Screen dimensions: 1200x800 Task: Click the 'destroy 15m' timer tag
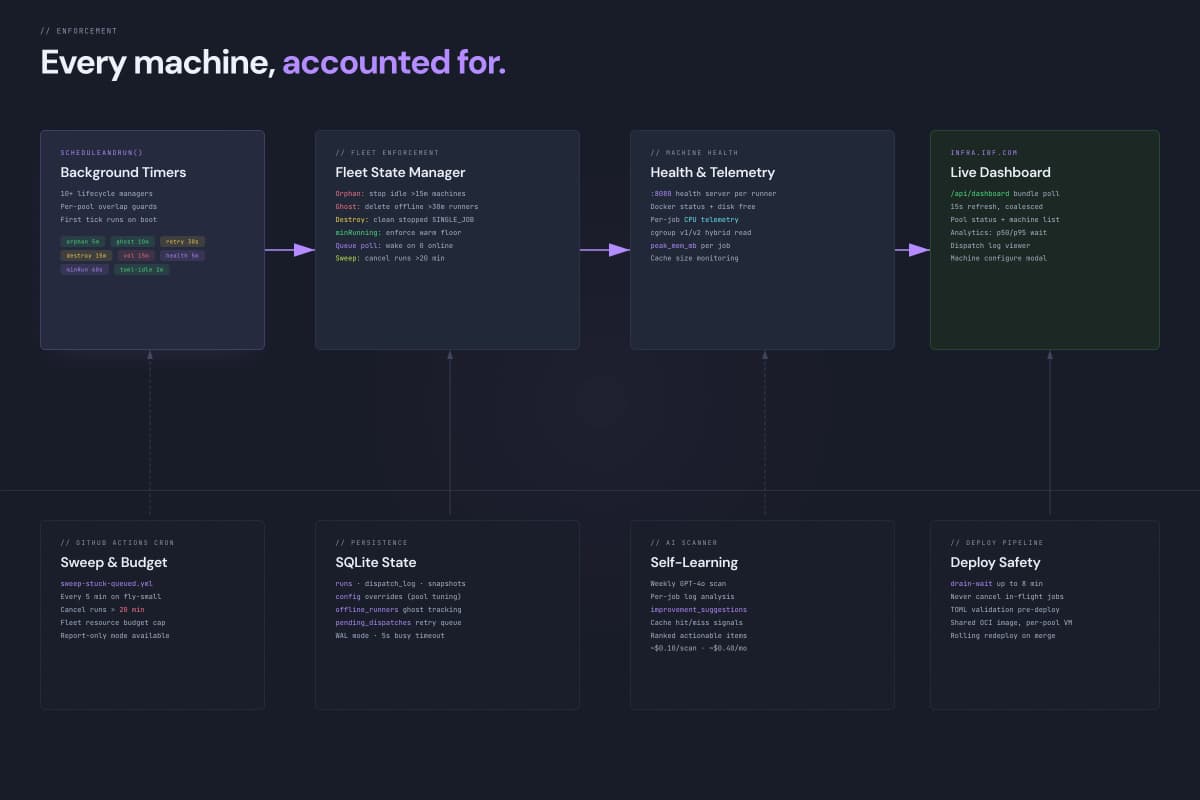click(86, 255)
